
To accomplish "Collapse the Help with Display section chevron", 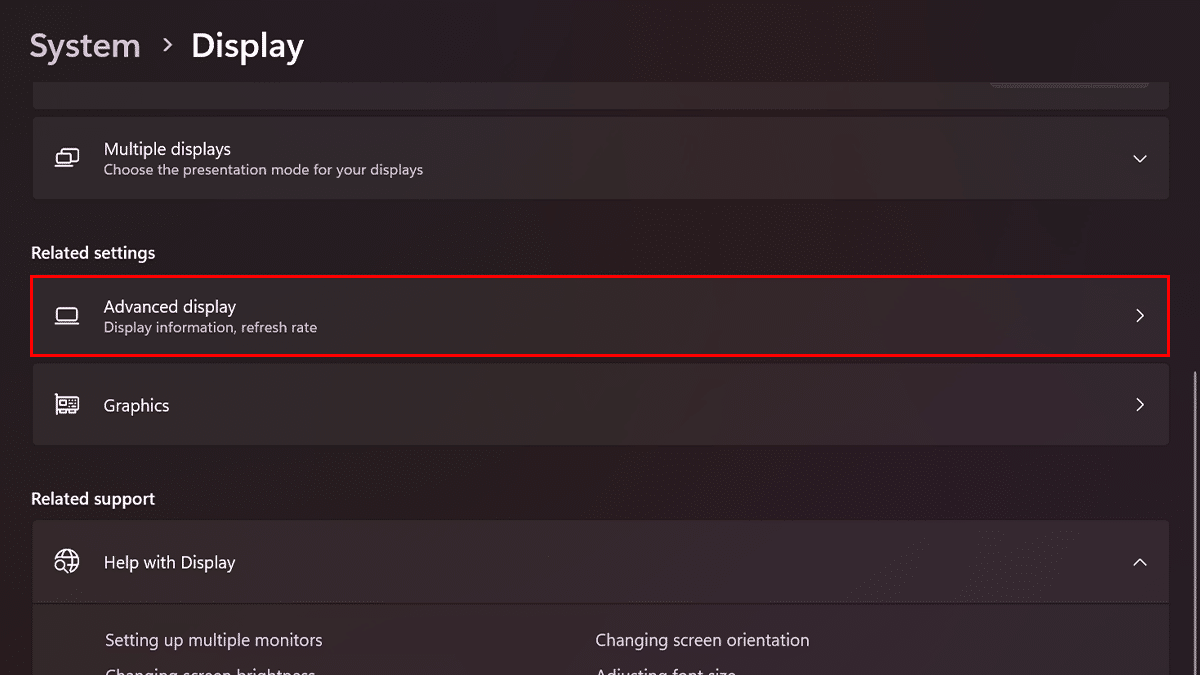I will 1139,562.
